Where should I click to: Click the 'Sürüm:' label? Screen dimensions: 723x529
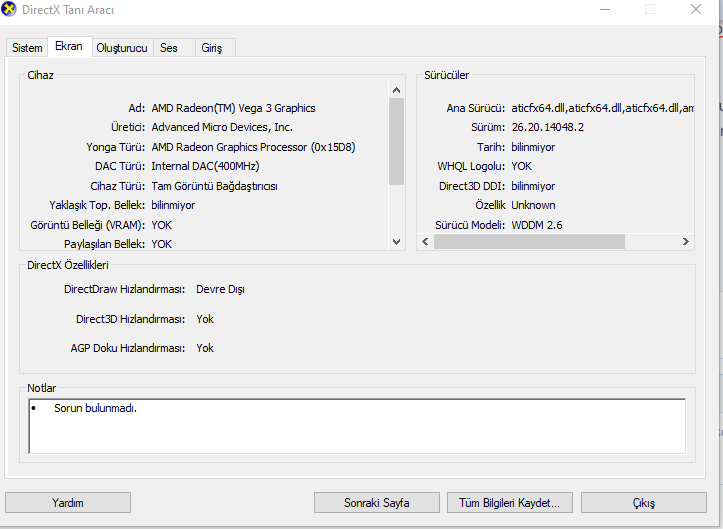point(488,127)
